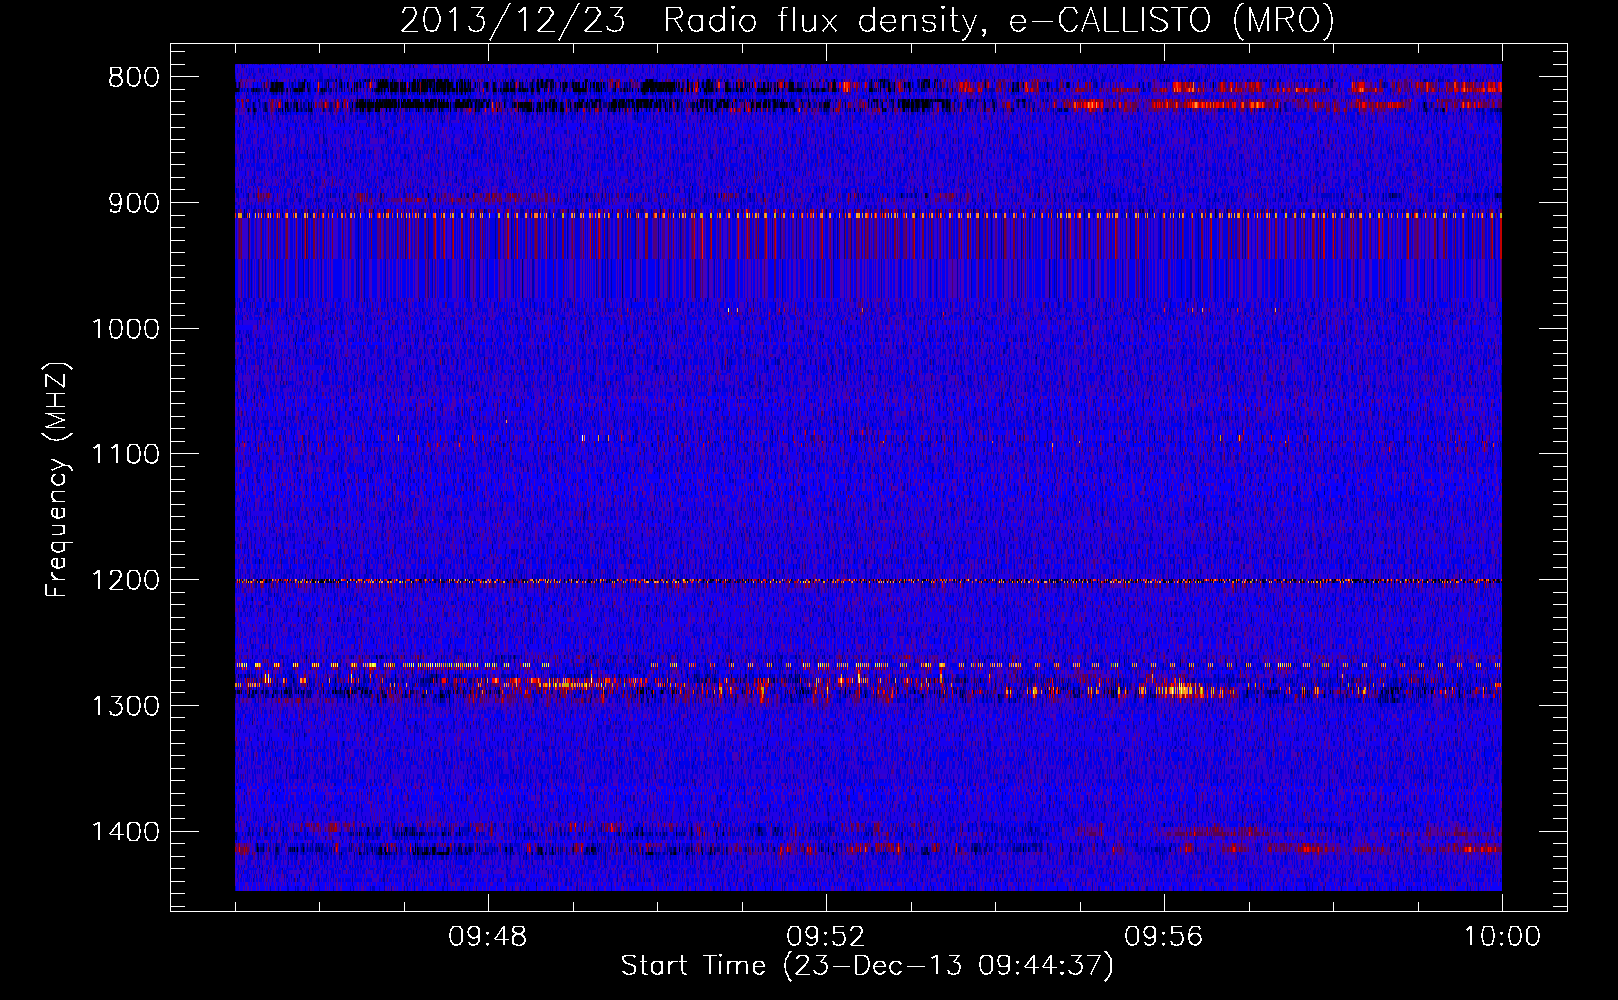Click the 09:48 time tick label
This screenshot has width=1618, height=1000.
point(488,937)
